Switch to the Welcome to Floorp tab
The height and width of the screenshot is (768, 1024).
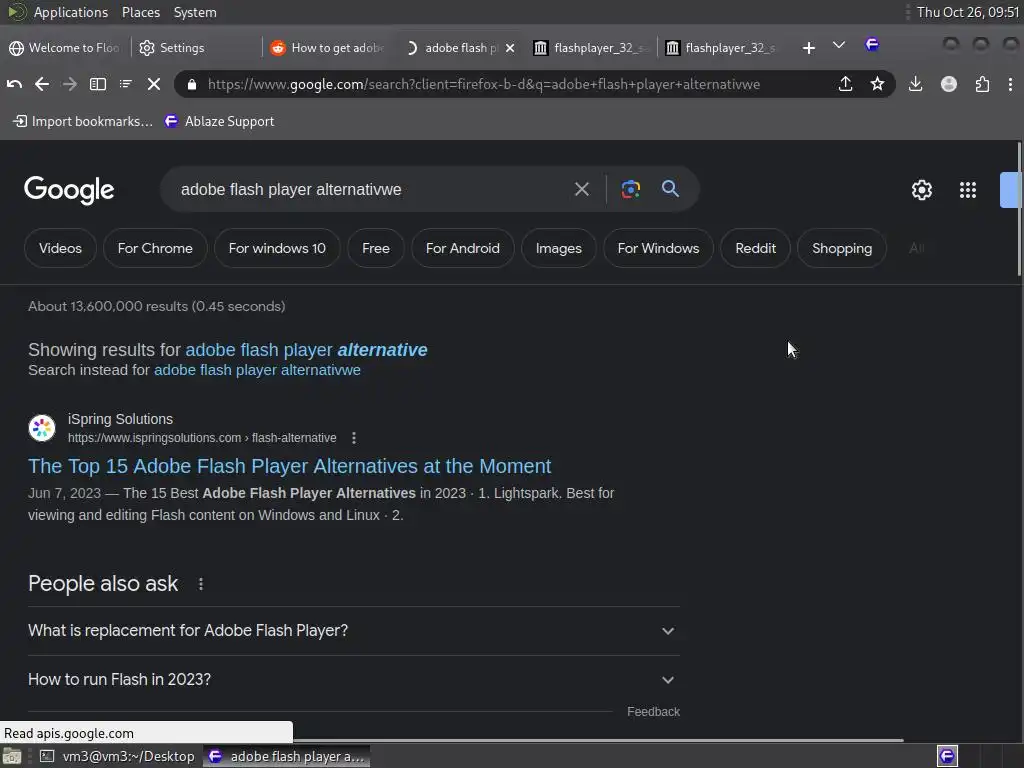click(64, 48)
